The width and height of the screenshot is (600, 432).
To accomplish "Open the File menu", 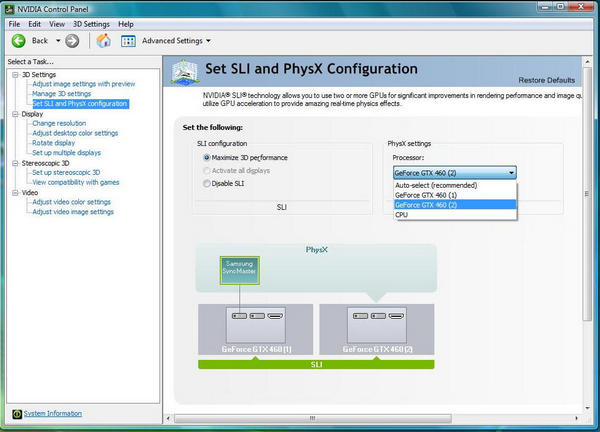I will tap(14, 24).
